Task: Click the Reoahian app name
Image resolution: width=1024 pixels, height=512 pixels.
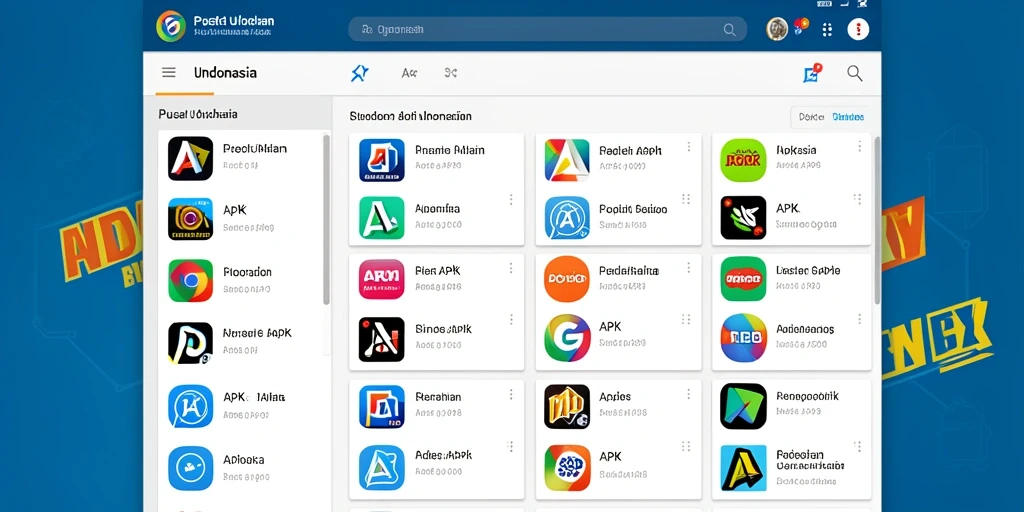Action: 438,397
